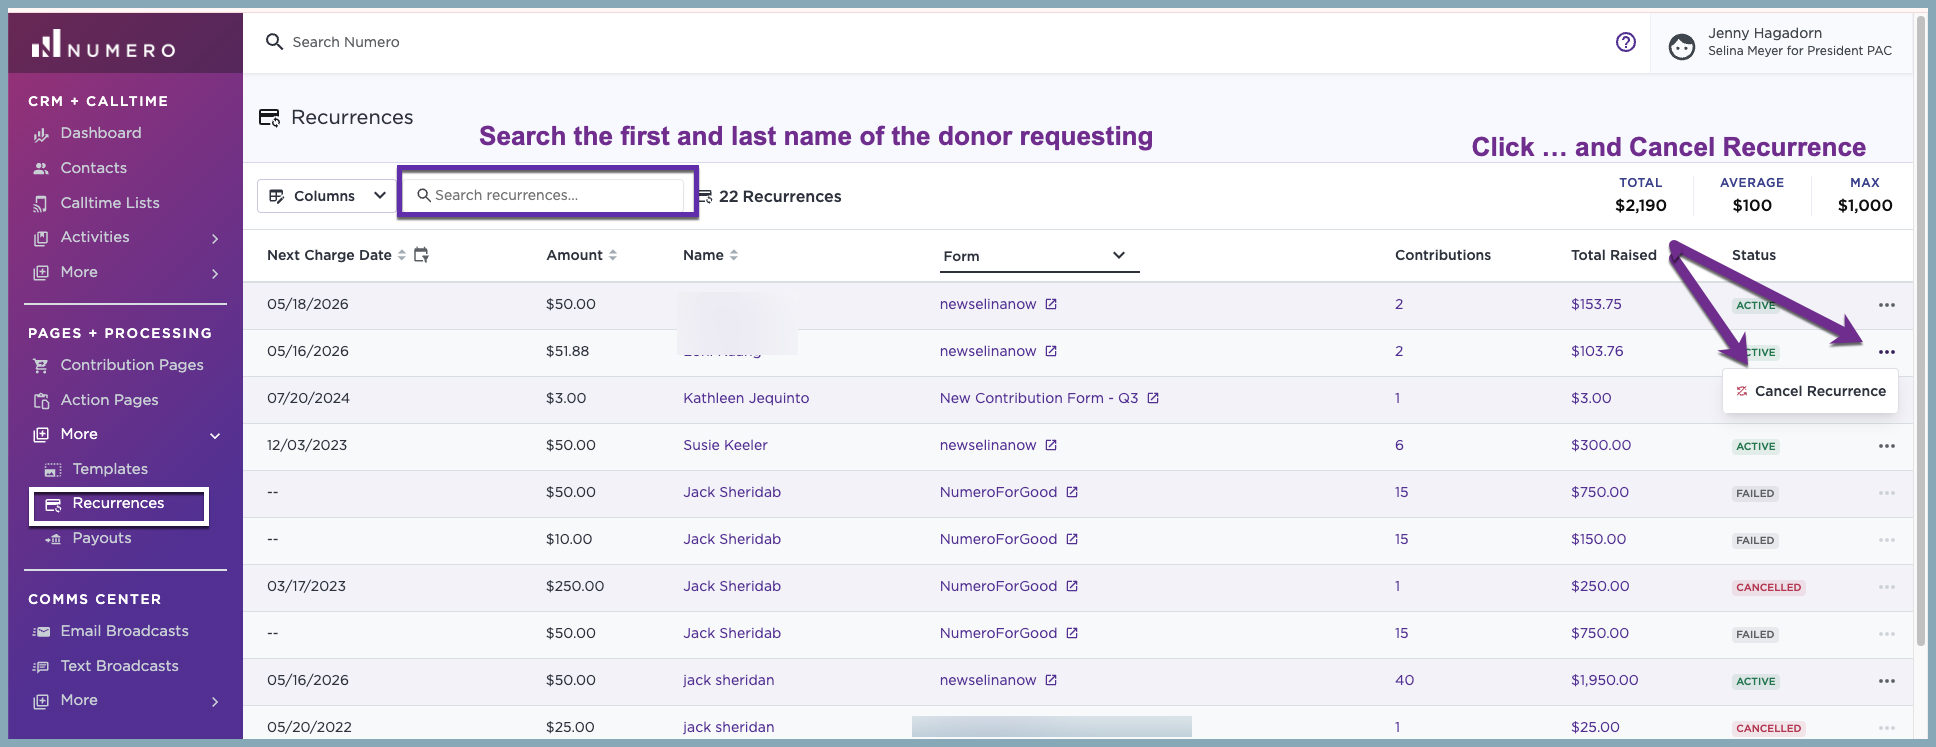Open three-dots menu for Susie Keeler row
The image size is (1936, 747).
1886,446
